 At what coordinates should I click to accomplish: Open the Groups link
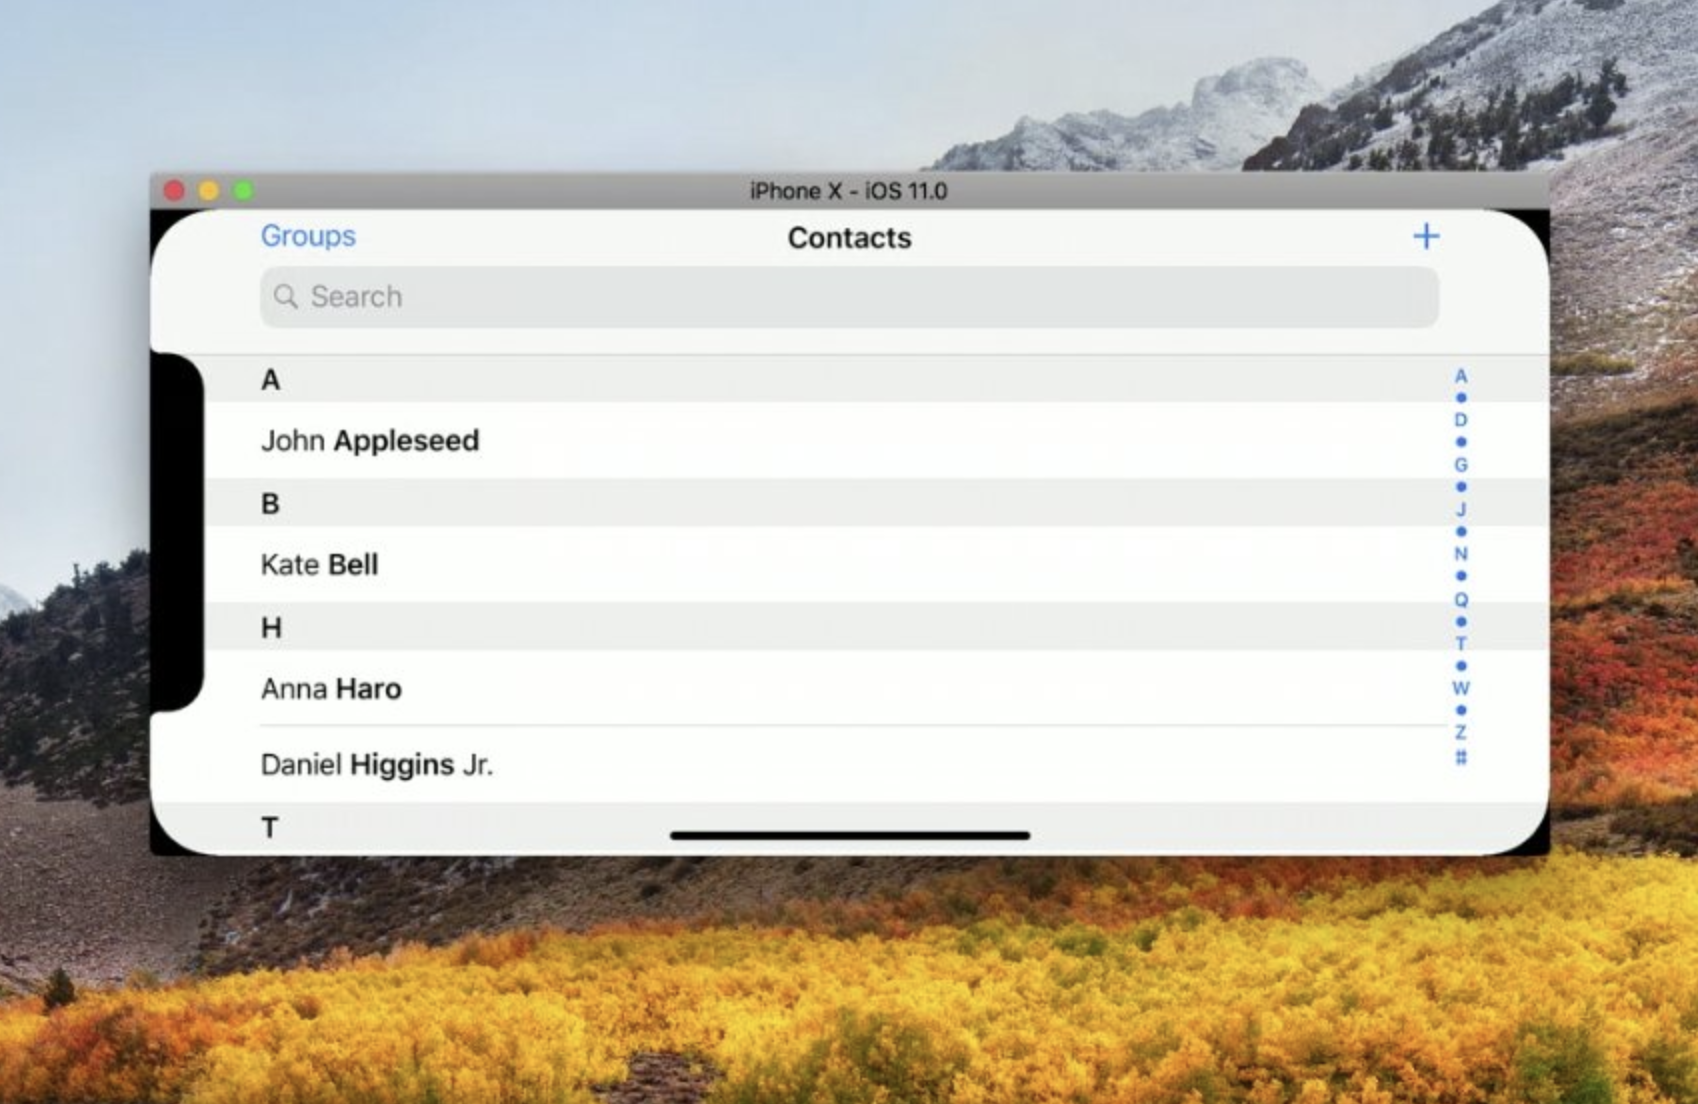click(x=308, y=236)
